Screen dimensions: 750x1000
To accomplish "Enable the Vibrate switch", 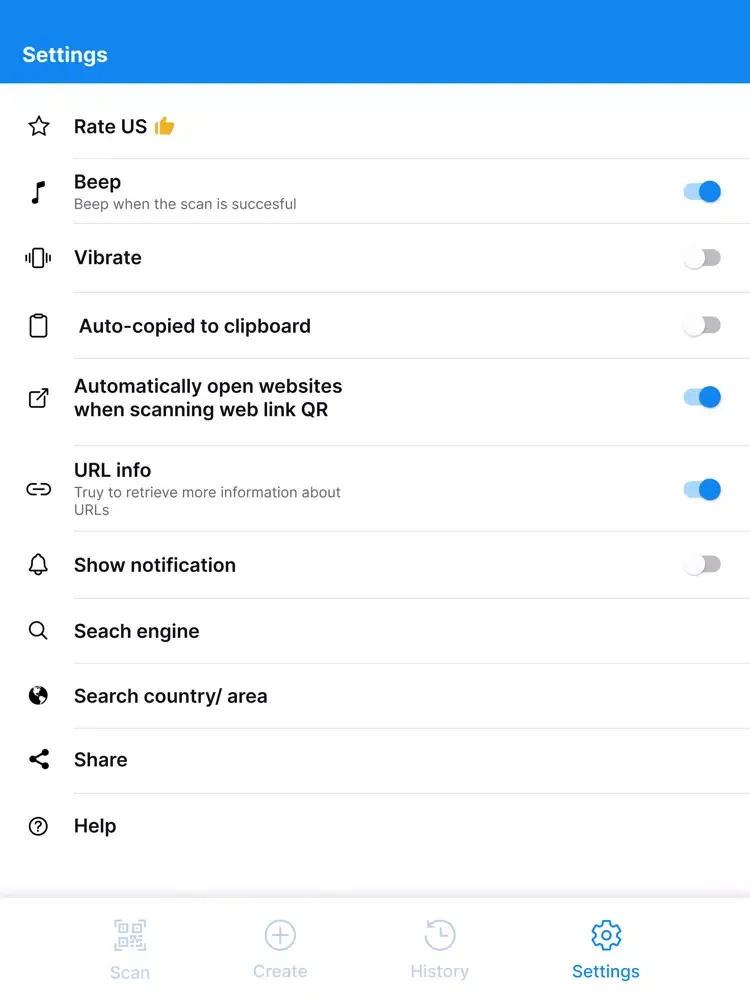I will pyautogui.click(x=702, y=258).
